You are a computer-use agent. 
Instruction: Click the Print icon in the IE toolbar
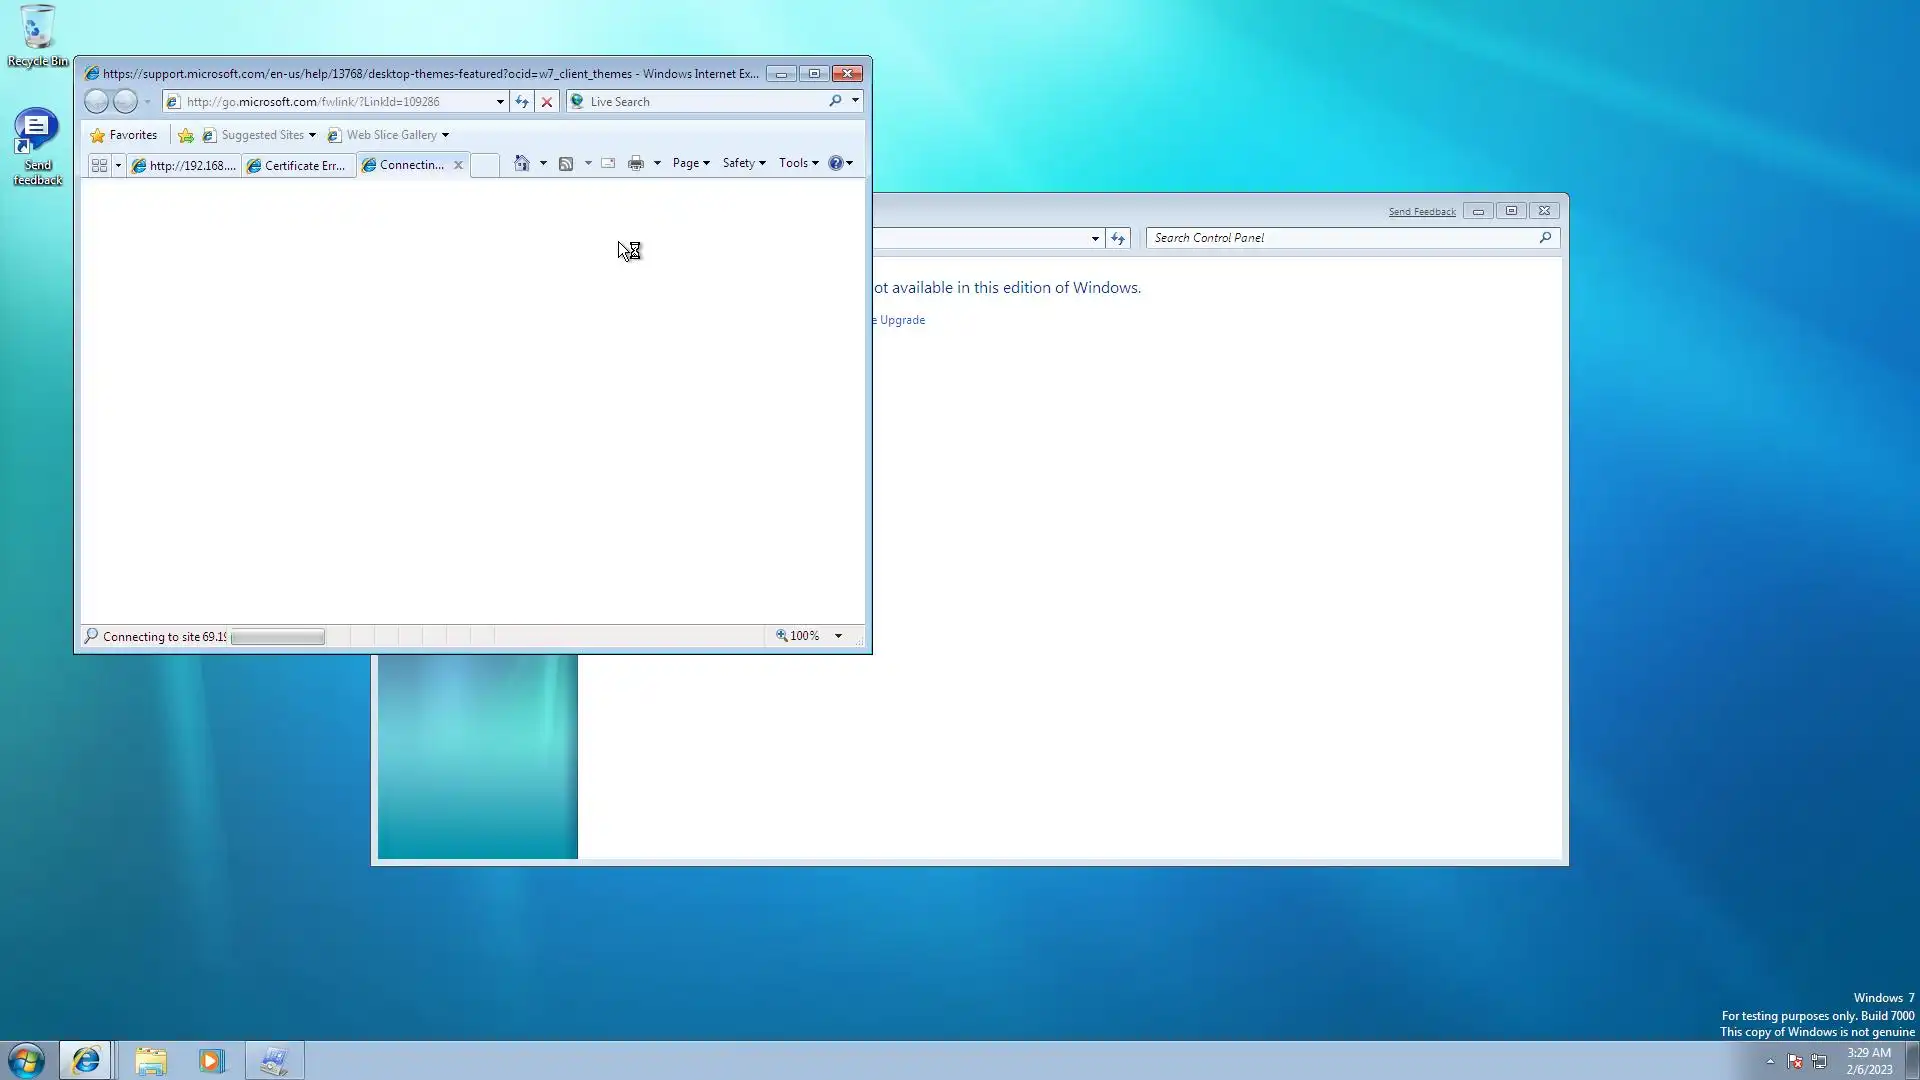(x=635, y=163)
